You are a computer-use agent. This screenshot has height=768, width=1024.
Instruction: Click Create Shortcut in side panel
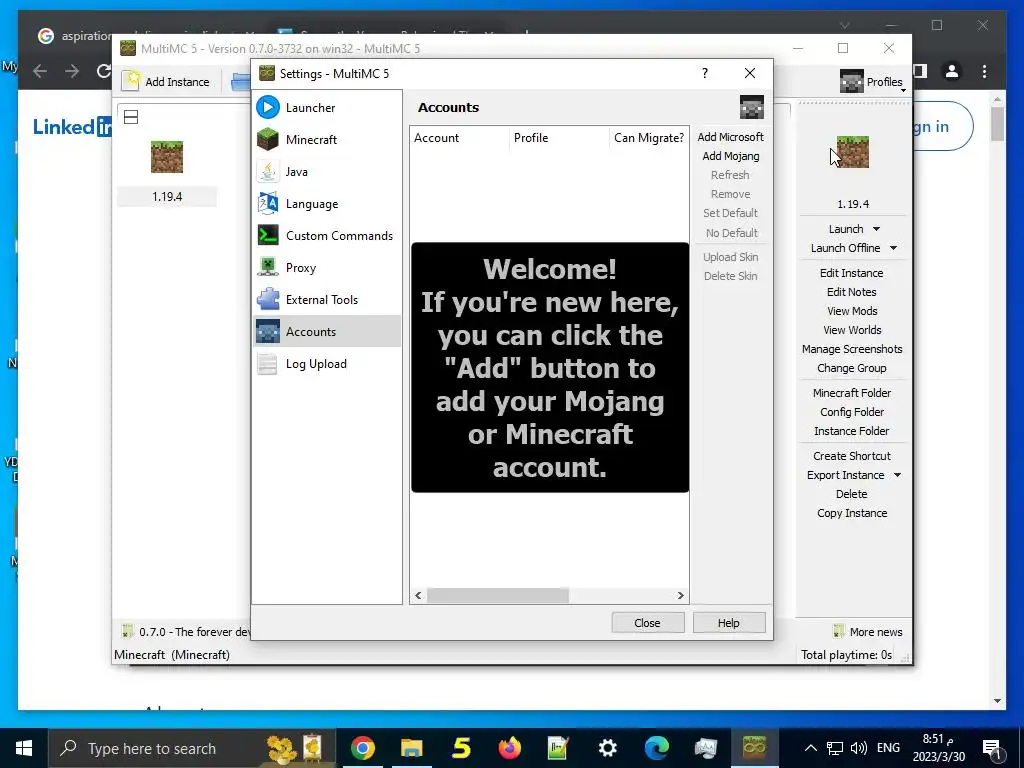852,456
